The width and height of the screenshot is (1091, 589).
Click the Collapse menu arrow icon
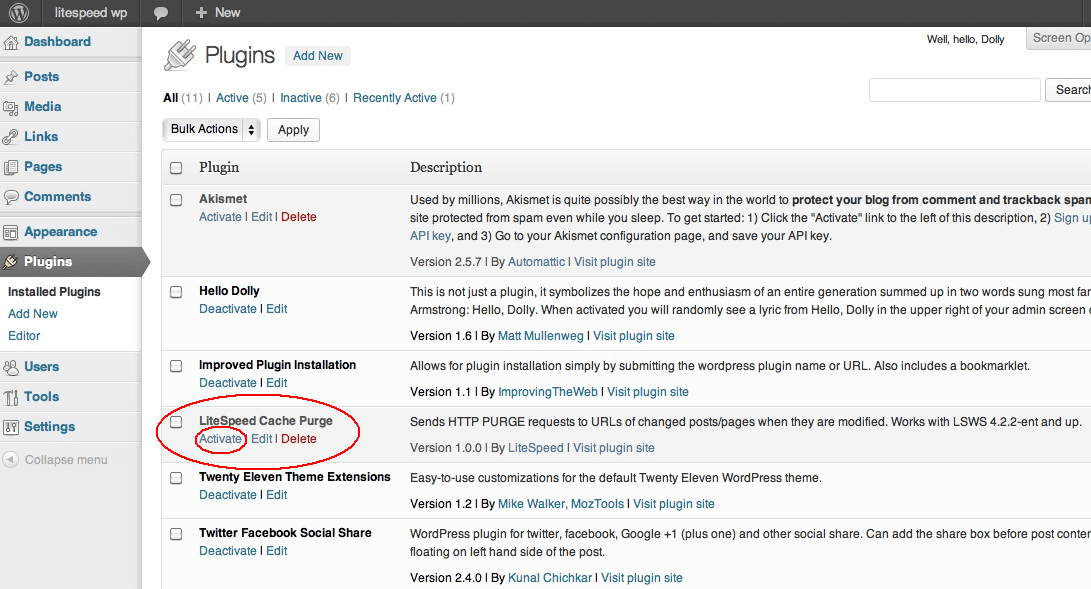point(10,460)
